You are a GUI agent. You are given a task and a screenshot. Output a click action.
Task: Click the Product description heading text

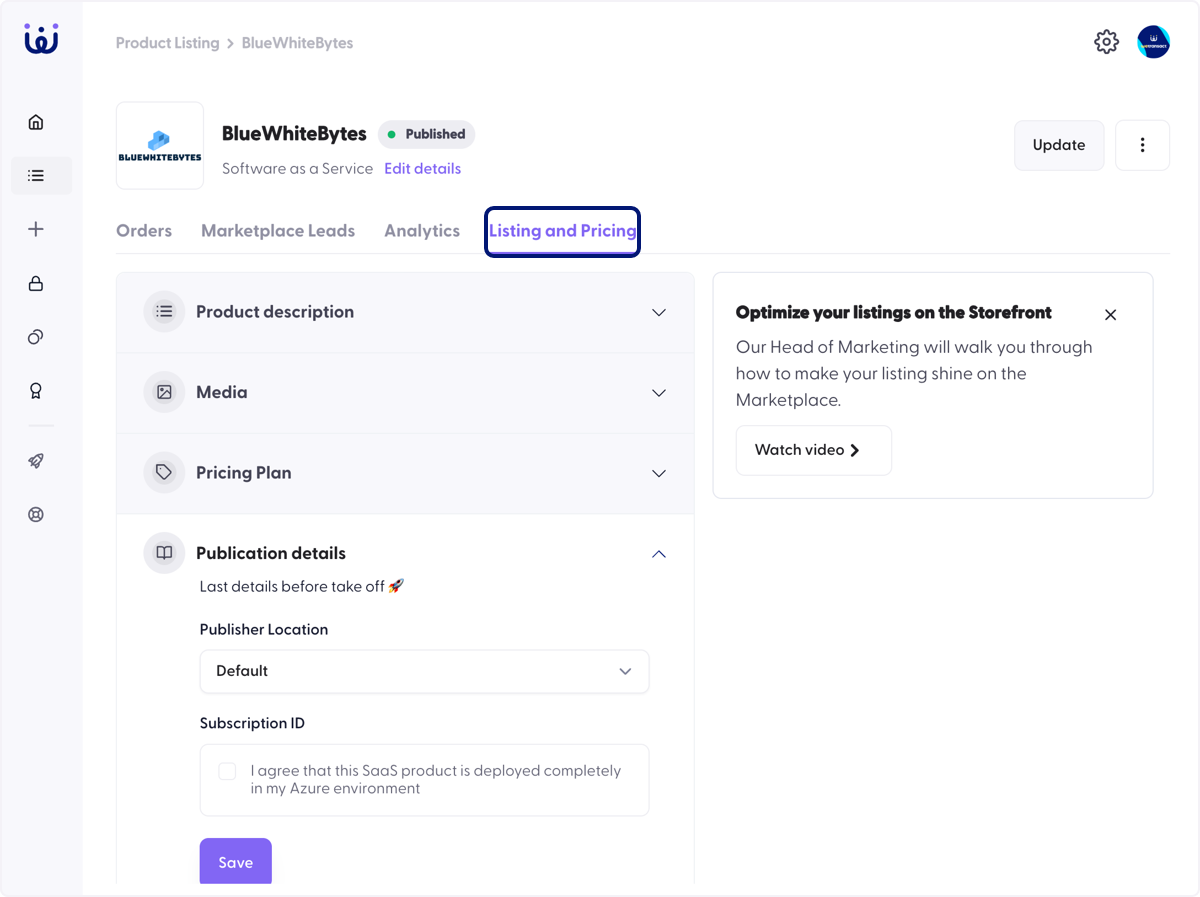click(x=275, y=312)
